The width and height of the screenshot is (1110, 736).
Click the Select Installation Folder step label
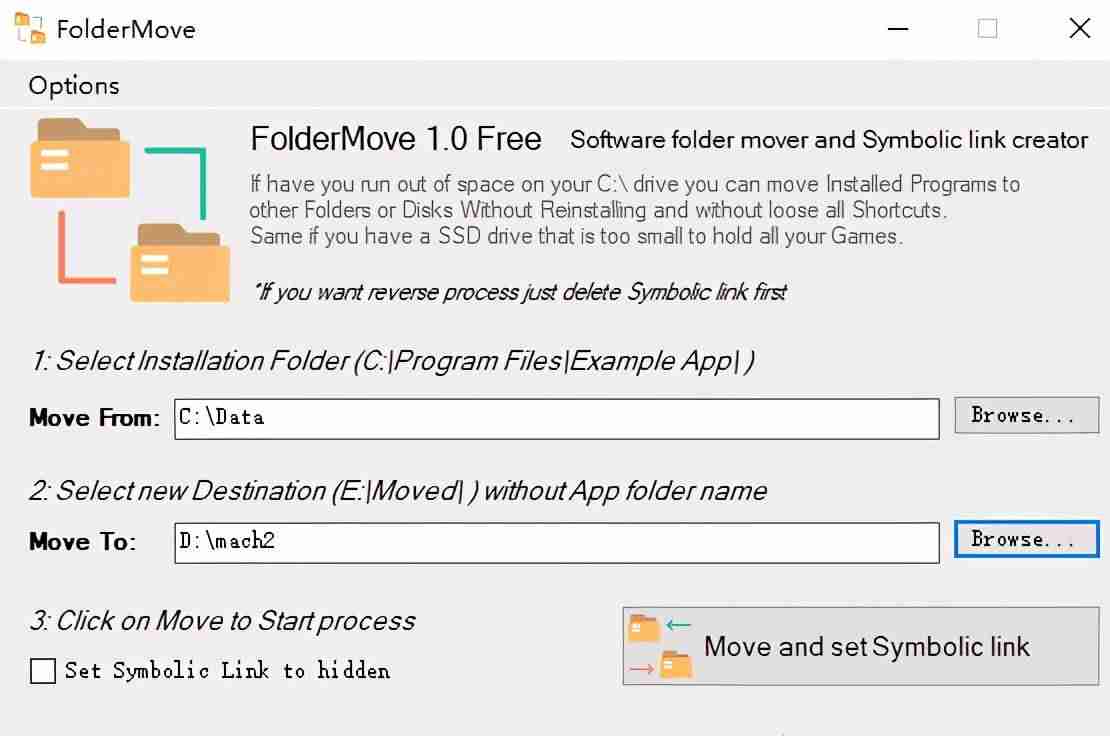(x=392, y=361)
